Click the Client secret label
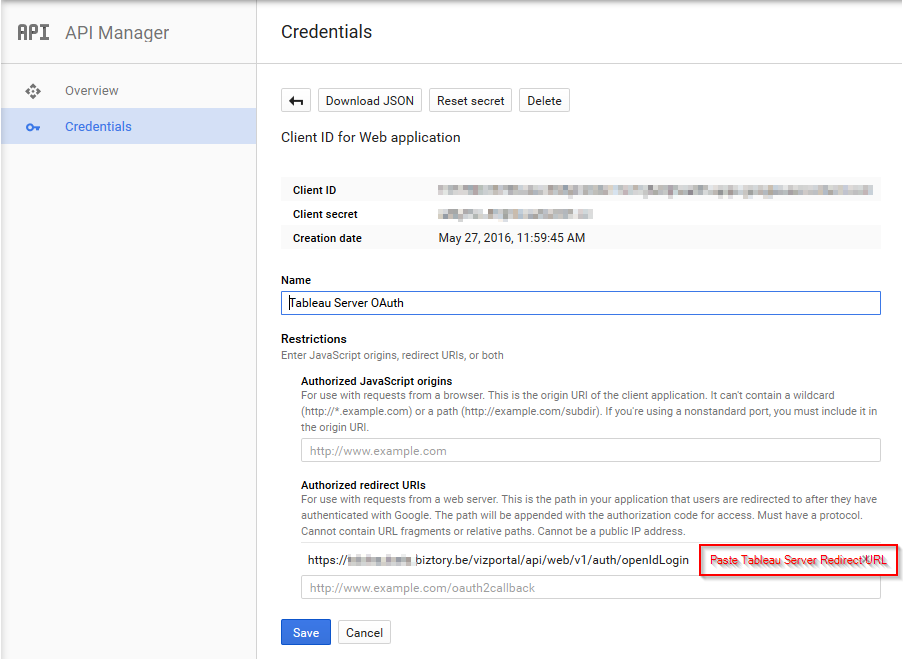Image resolution: width=903 pixels, height=660 pixels. (x=325, y=214)
